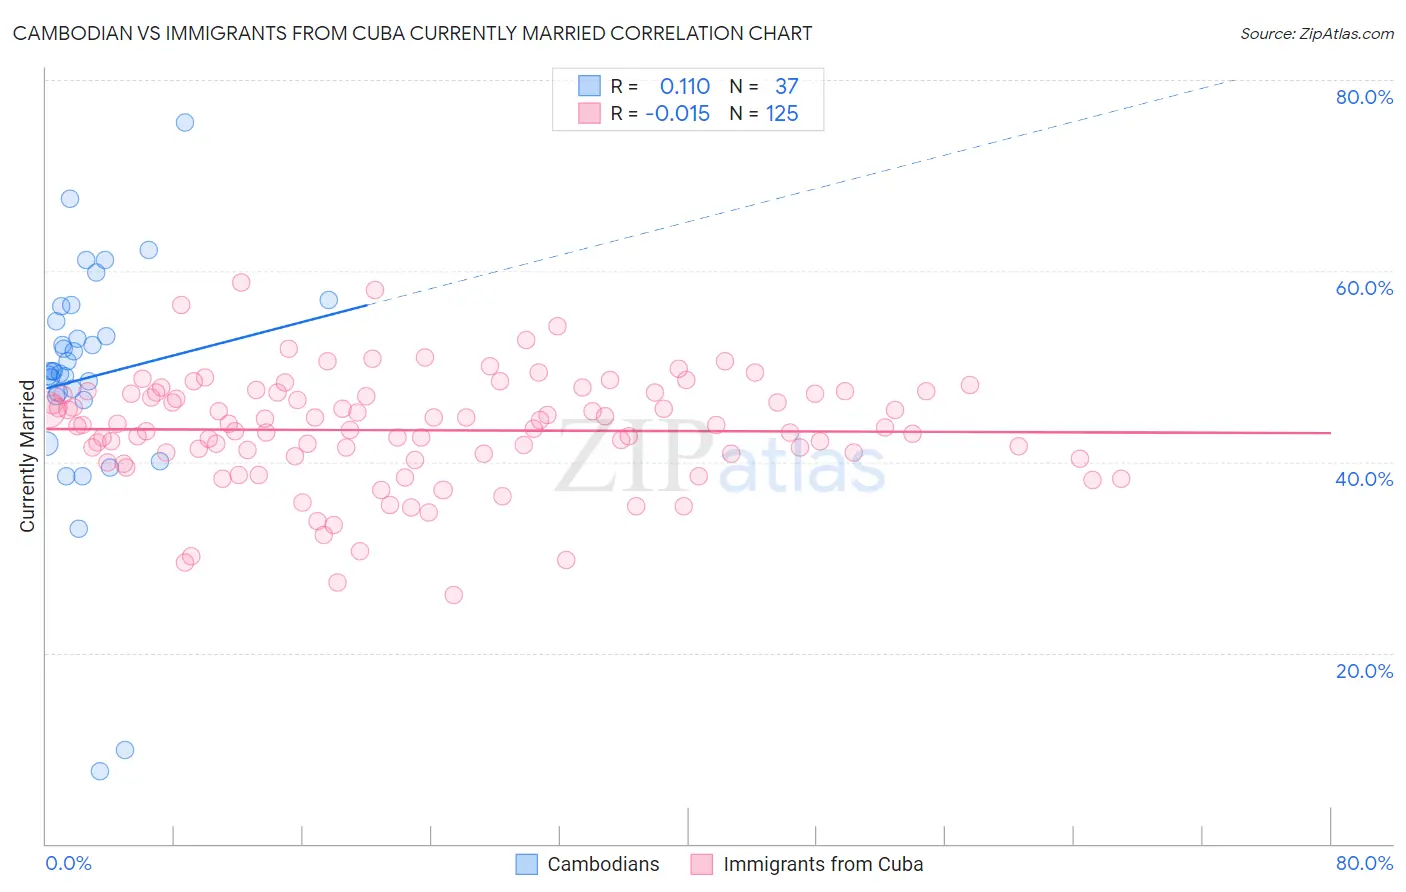Click the Currently Married axis title
This screenshot has height=892, width=1406.
click(27, 456)
